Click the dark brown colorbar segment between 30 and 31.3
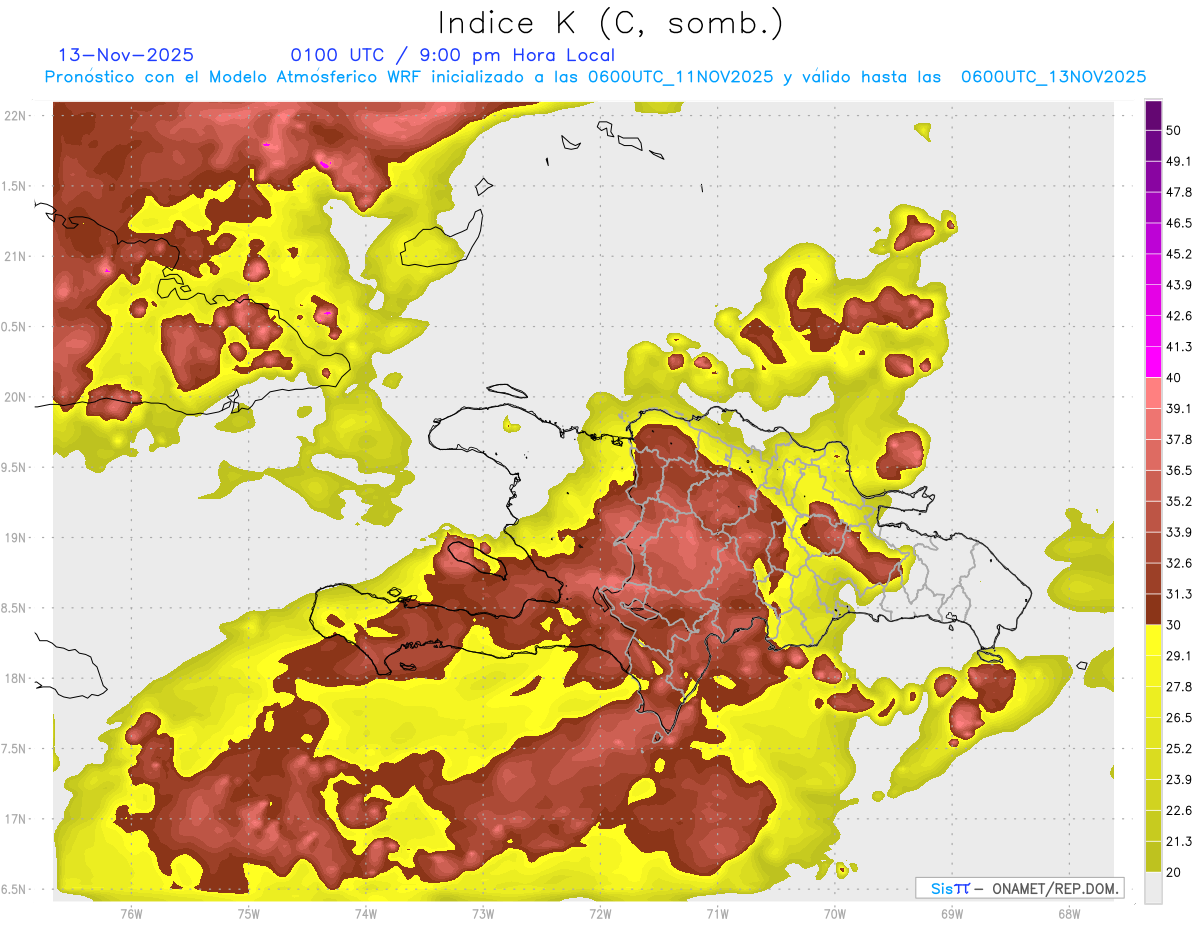1200x927 pixels. tap(1154, 609)
